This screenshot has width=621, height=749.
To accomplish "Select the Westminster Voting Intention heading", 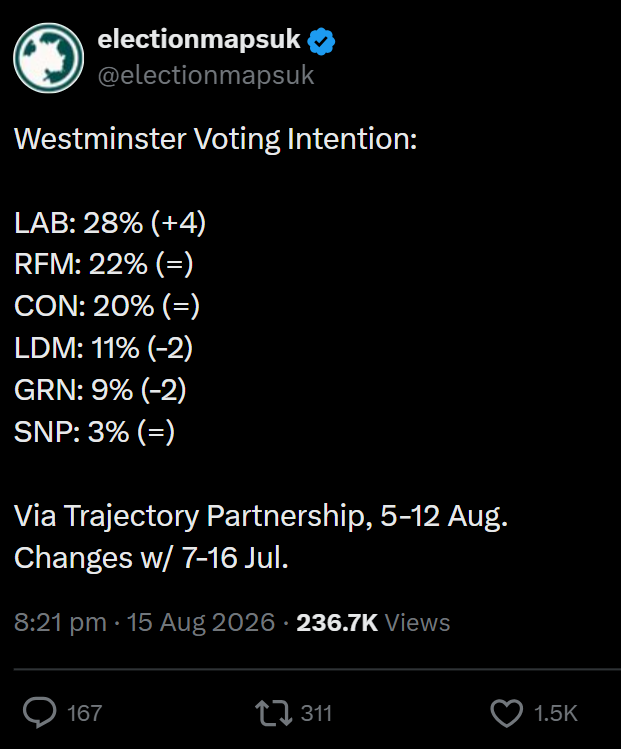I will tap(215, 139).
